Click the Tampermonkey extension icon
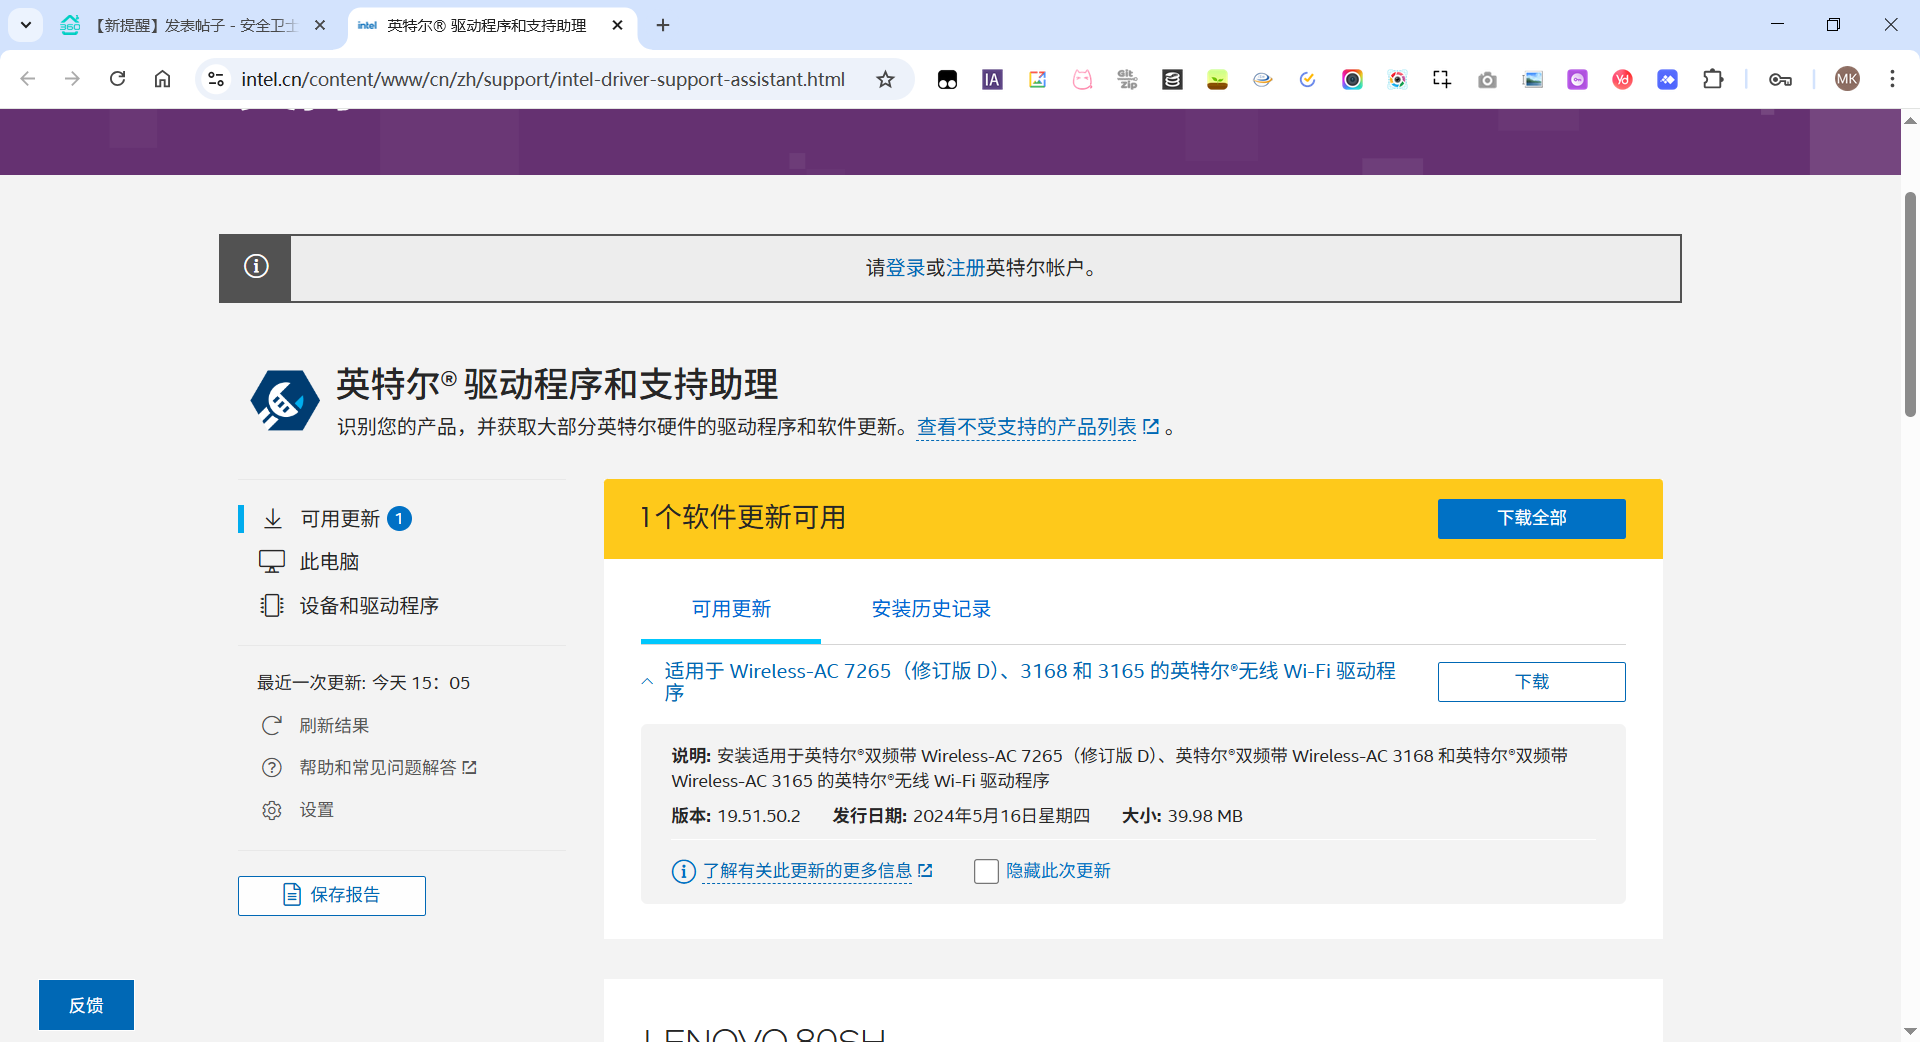Screen dimensions: 1920x1042 947,80
